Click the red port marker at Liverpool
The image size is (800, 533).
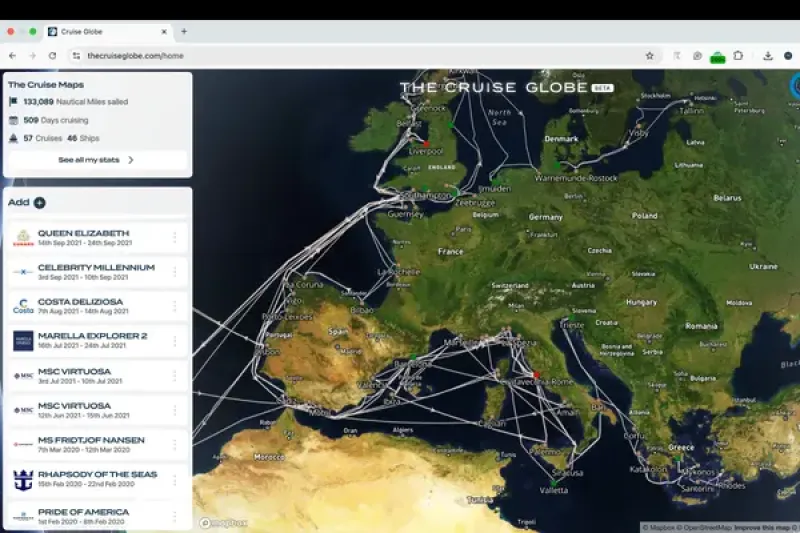click(426, 144)
